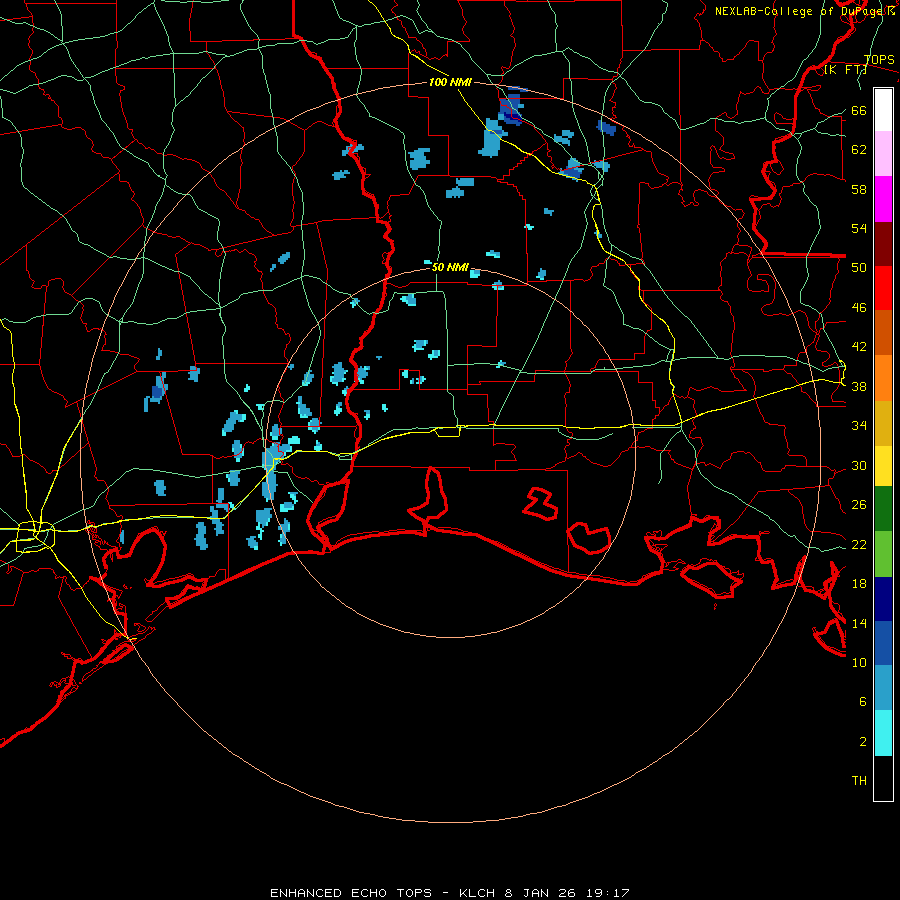Click the legend value '14'
This screenshot has width=900, height=900.
[859, 623]
